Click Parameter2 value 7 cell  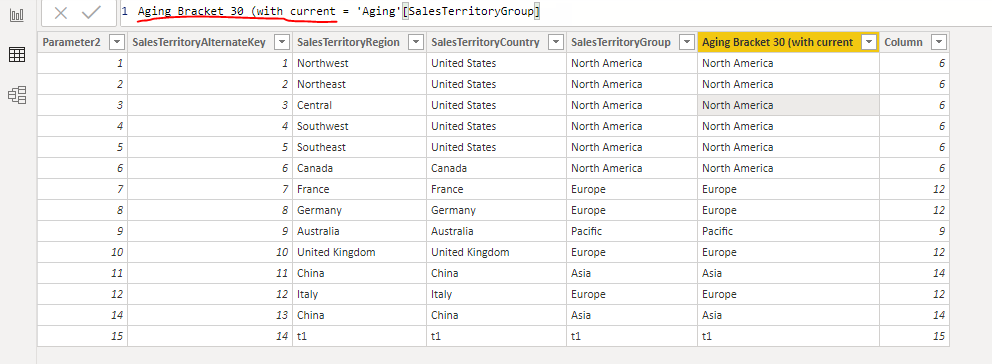click(82, 189)
